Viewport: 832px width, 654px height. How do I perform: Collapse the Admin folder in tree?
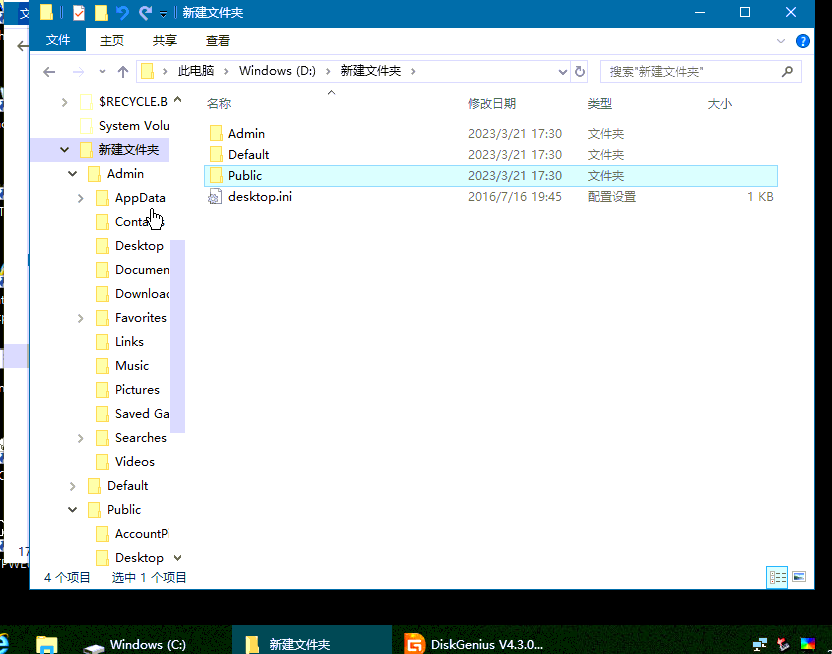(x=72, y=174)
